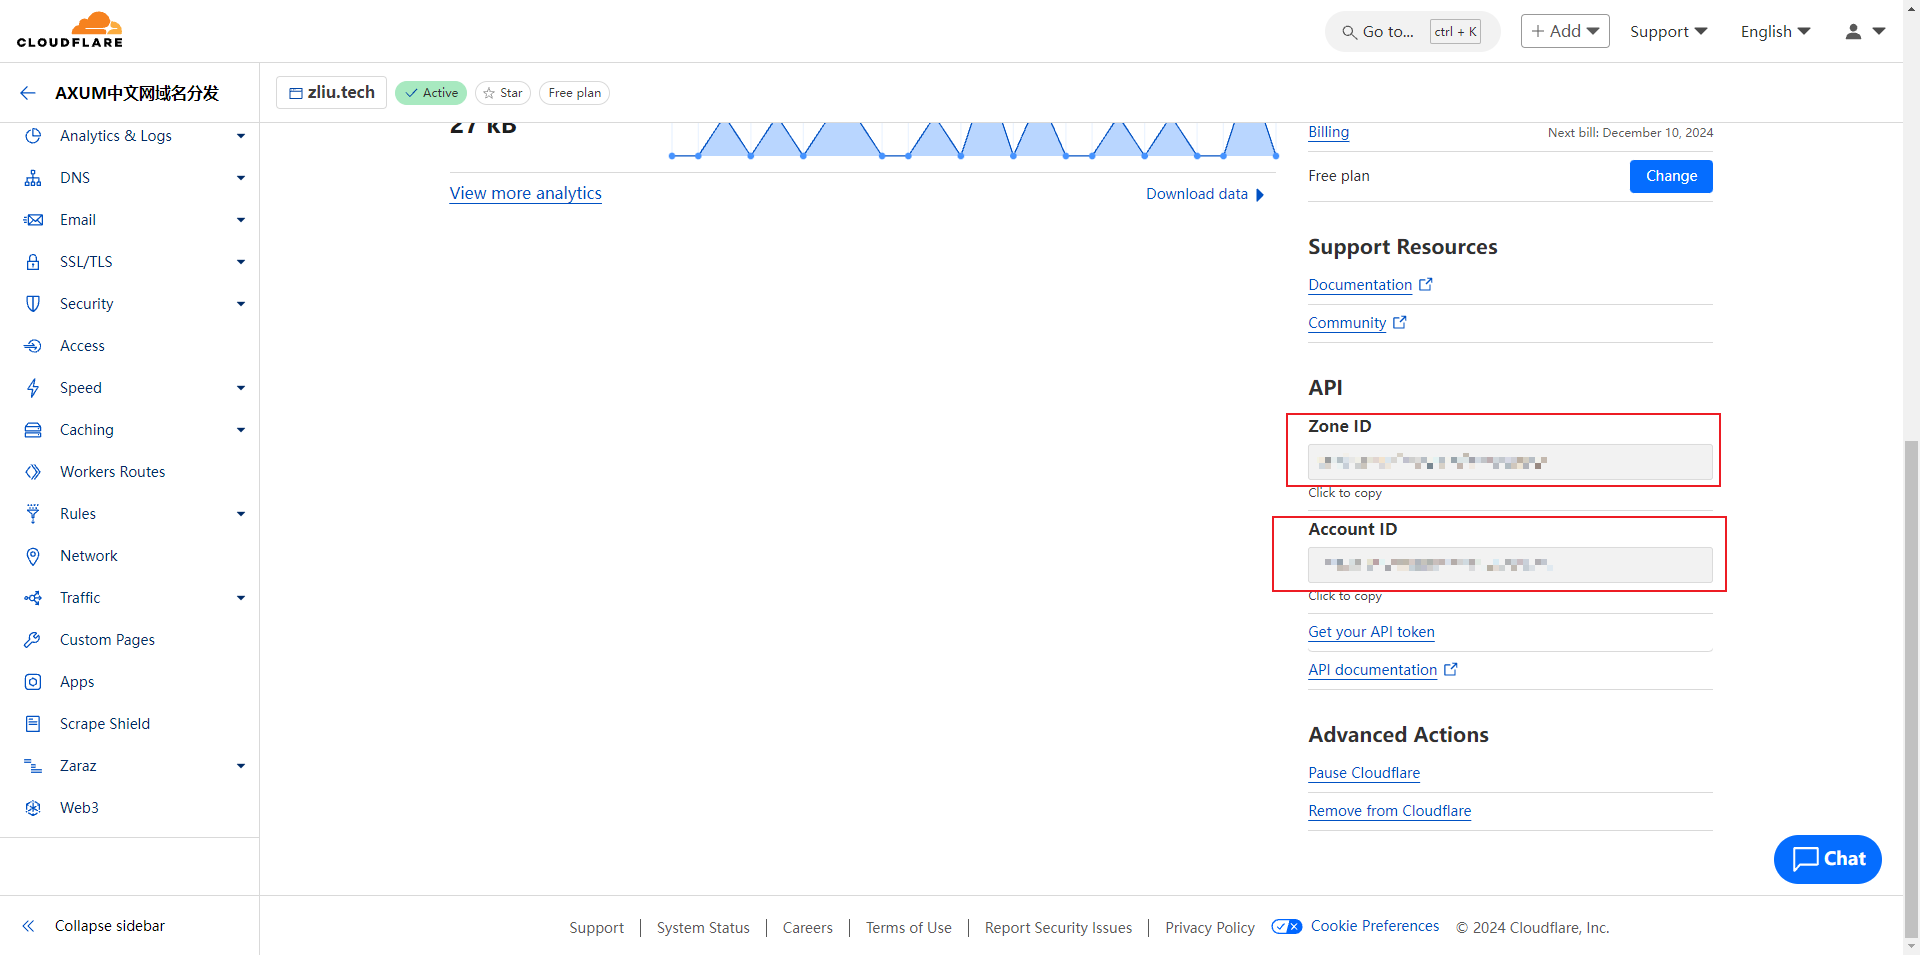Click the Zone ID field to copy
Viewport: 1920px width, 955px height.
pyautogui.click(x=1510, y=462)
